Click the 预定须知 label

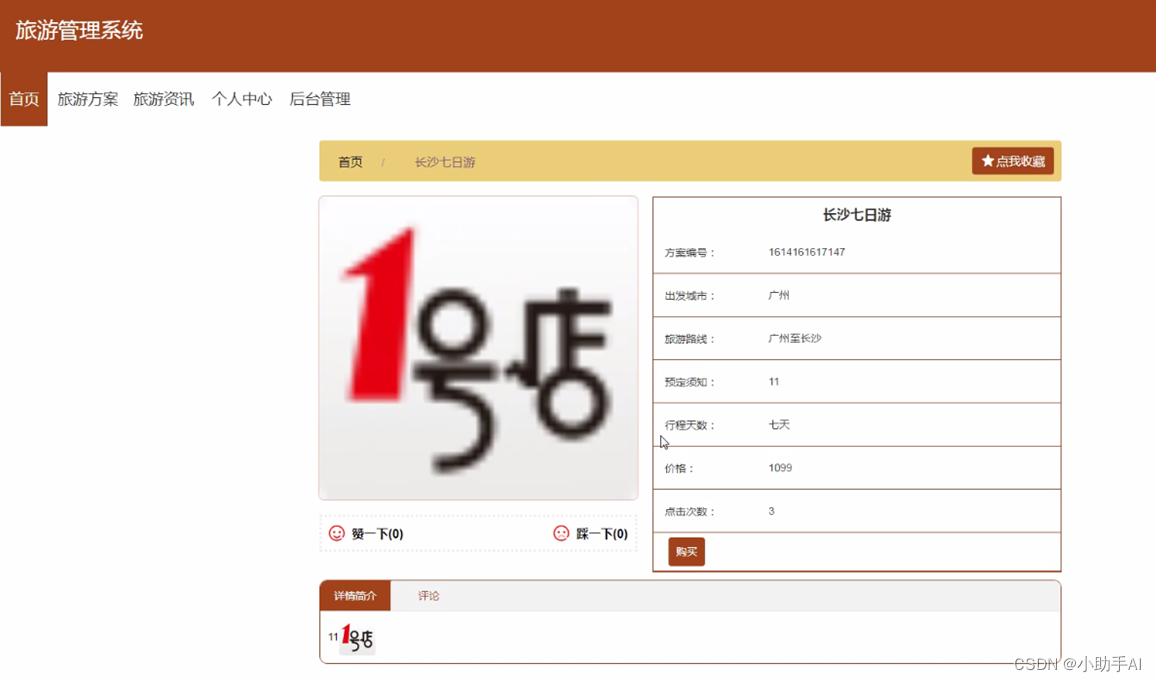coord(689,382)
